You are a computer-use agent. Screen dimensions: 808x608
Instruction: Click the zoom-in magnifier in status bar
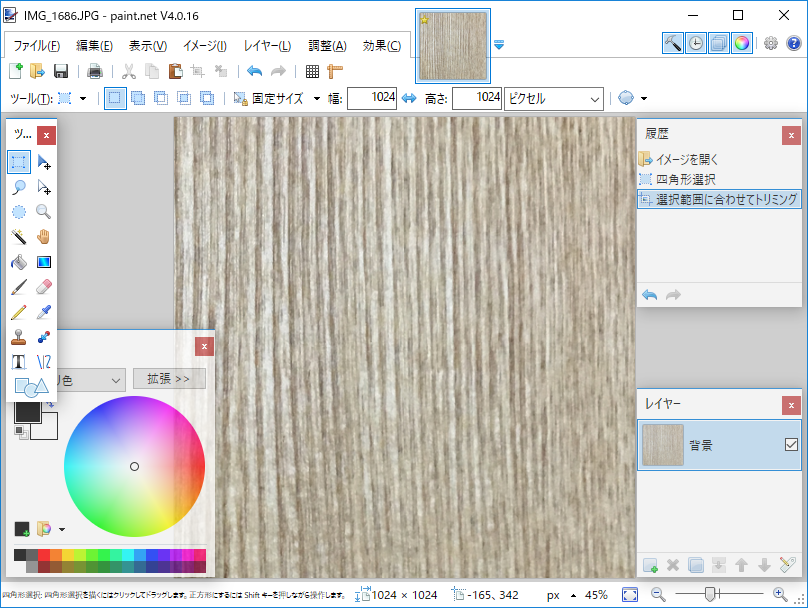pos(780,595)
